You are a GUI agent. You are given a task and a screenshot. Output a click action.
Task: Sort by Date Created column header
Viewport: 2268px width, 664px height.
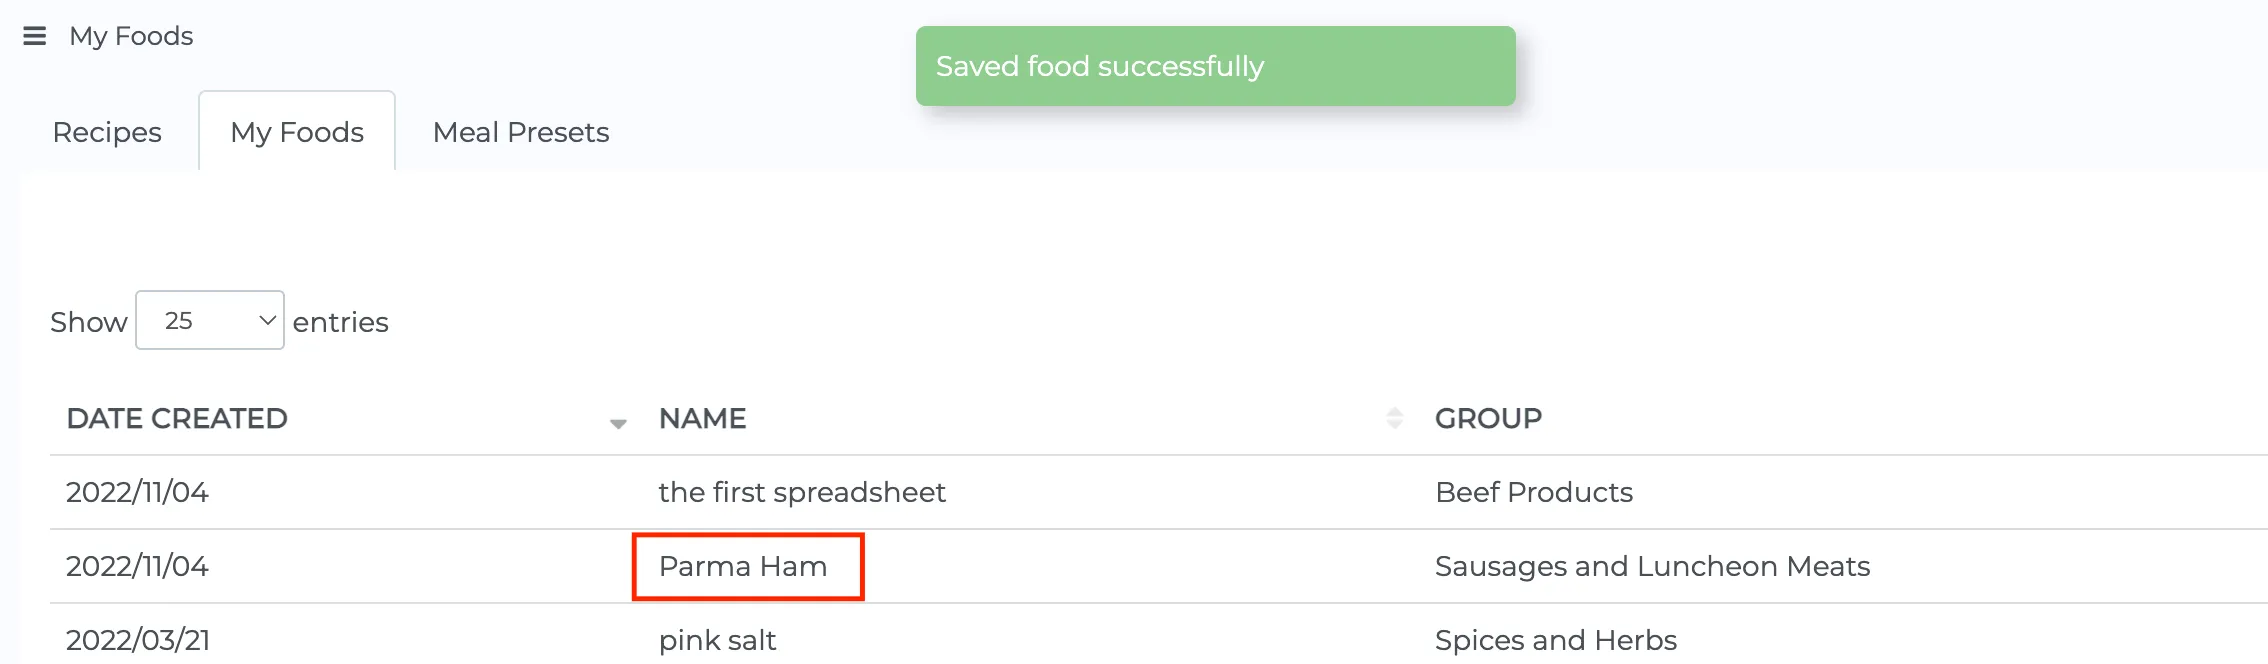(x=177, y=418)
